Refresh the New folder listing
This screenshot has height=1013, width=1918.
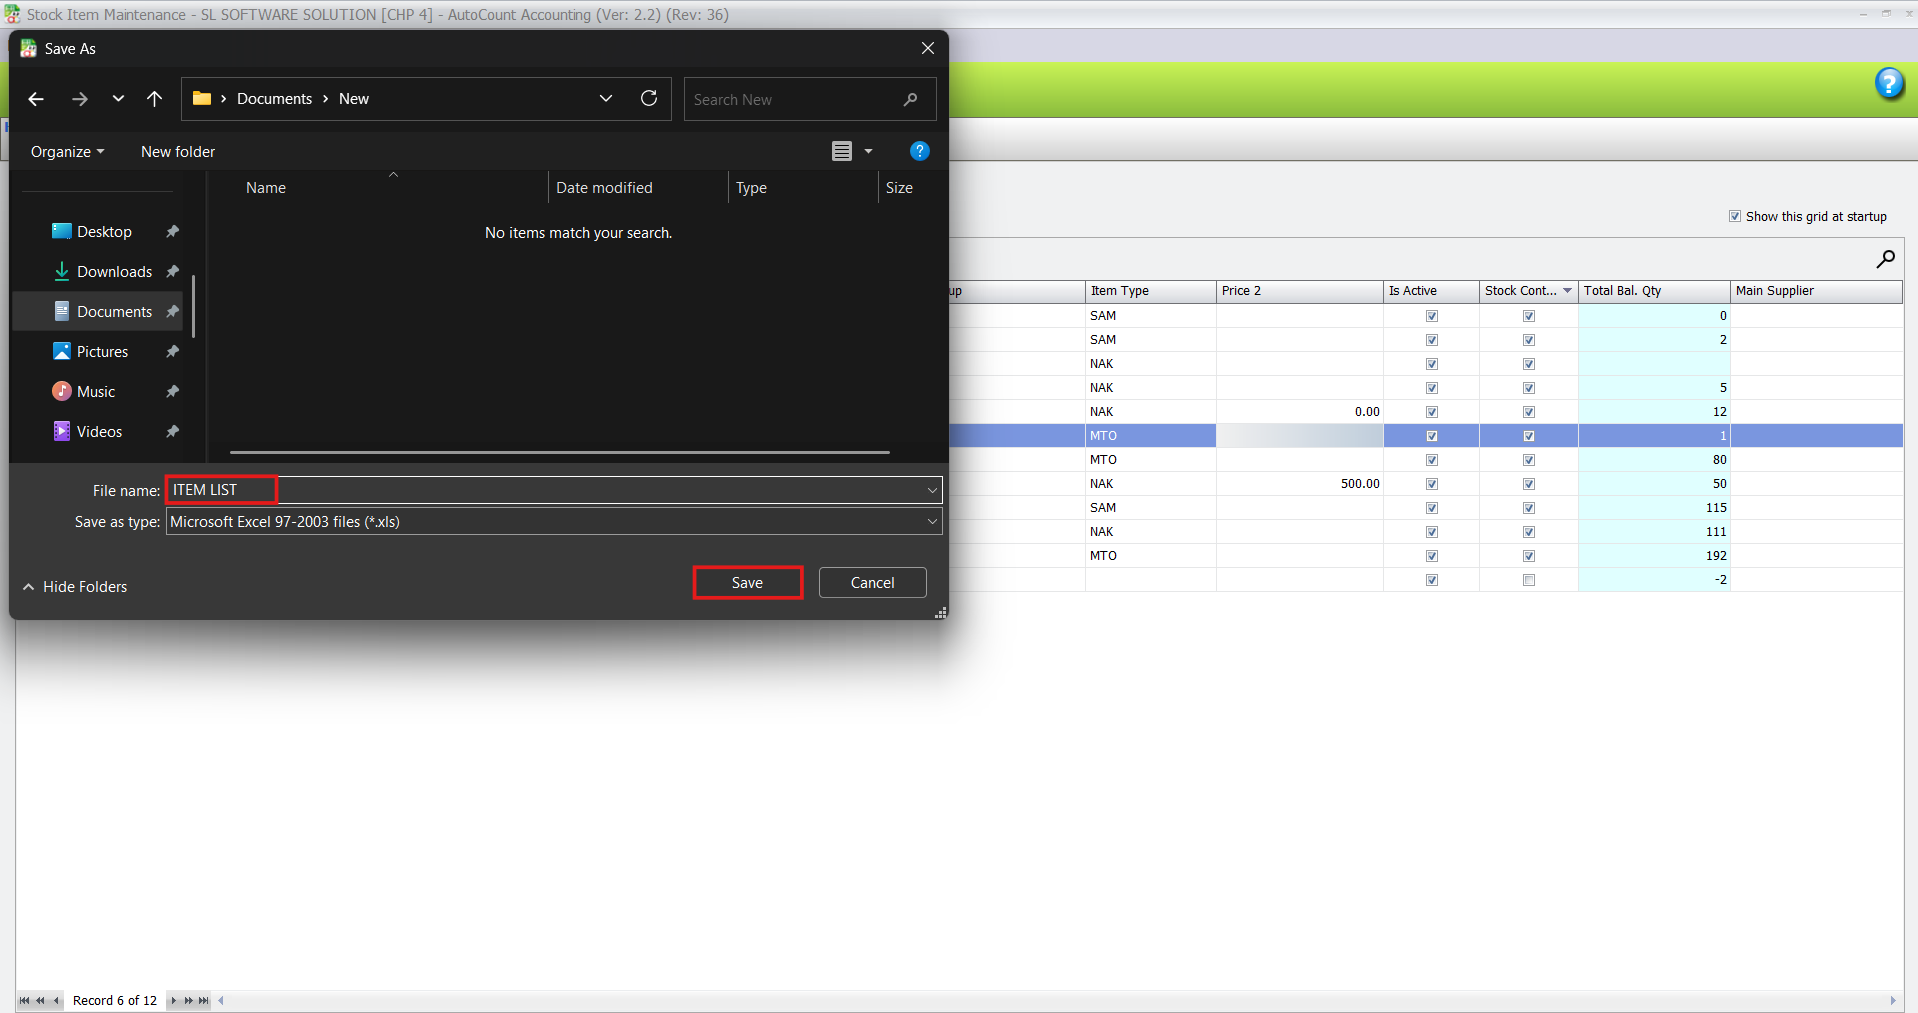[649, 98]
